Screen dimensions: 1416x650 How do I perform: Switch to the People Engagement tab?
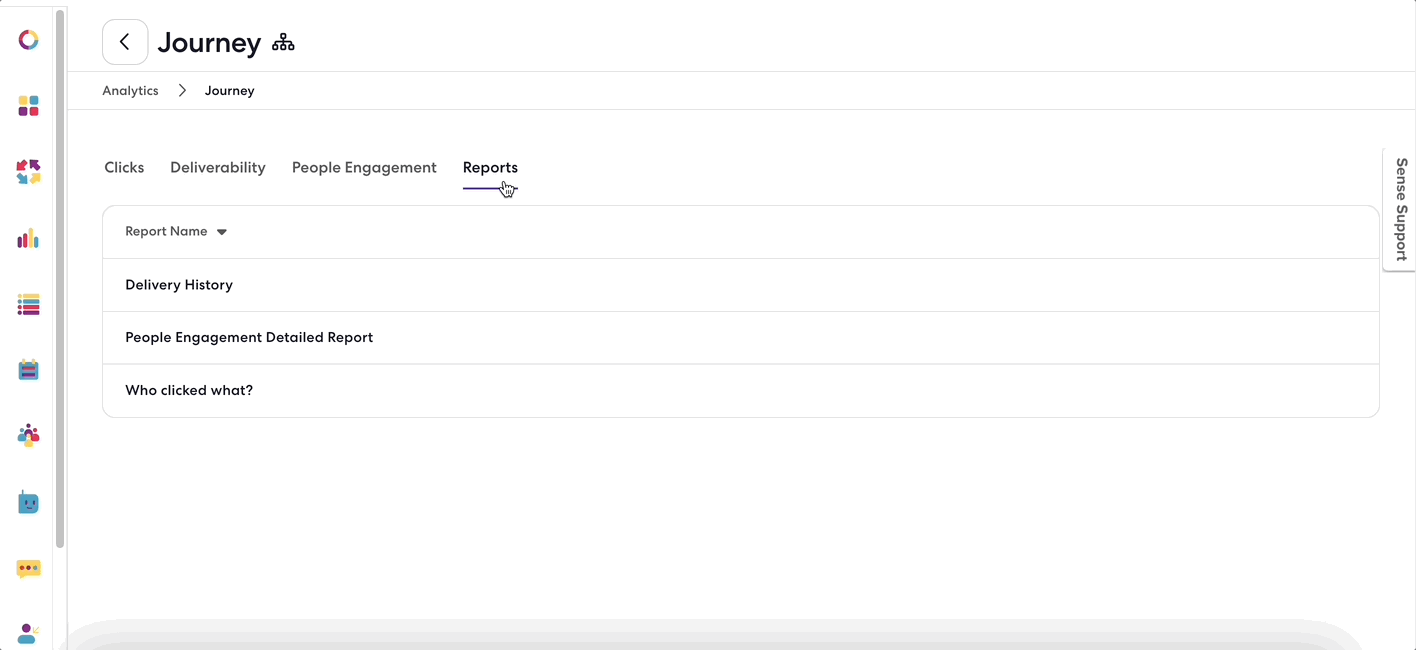click(364, 168)
